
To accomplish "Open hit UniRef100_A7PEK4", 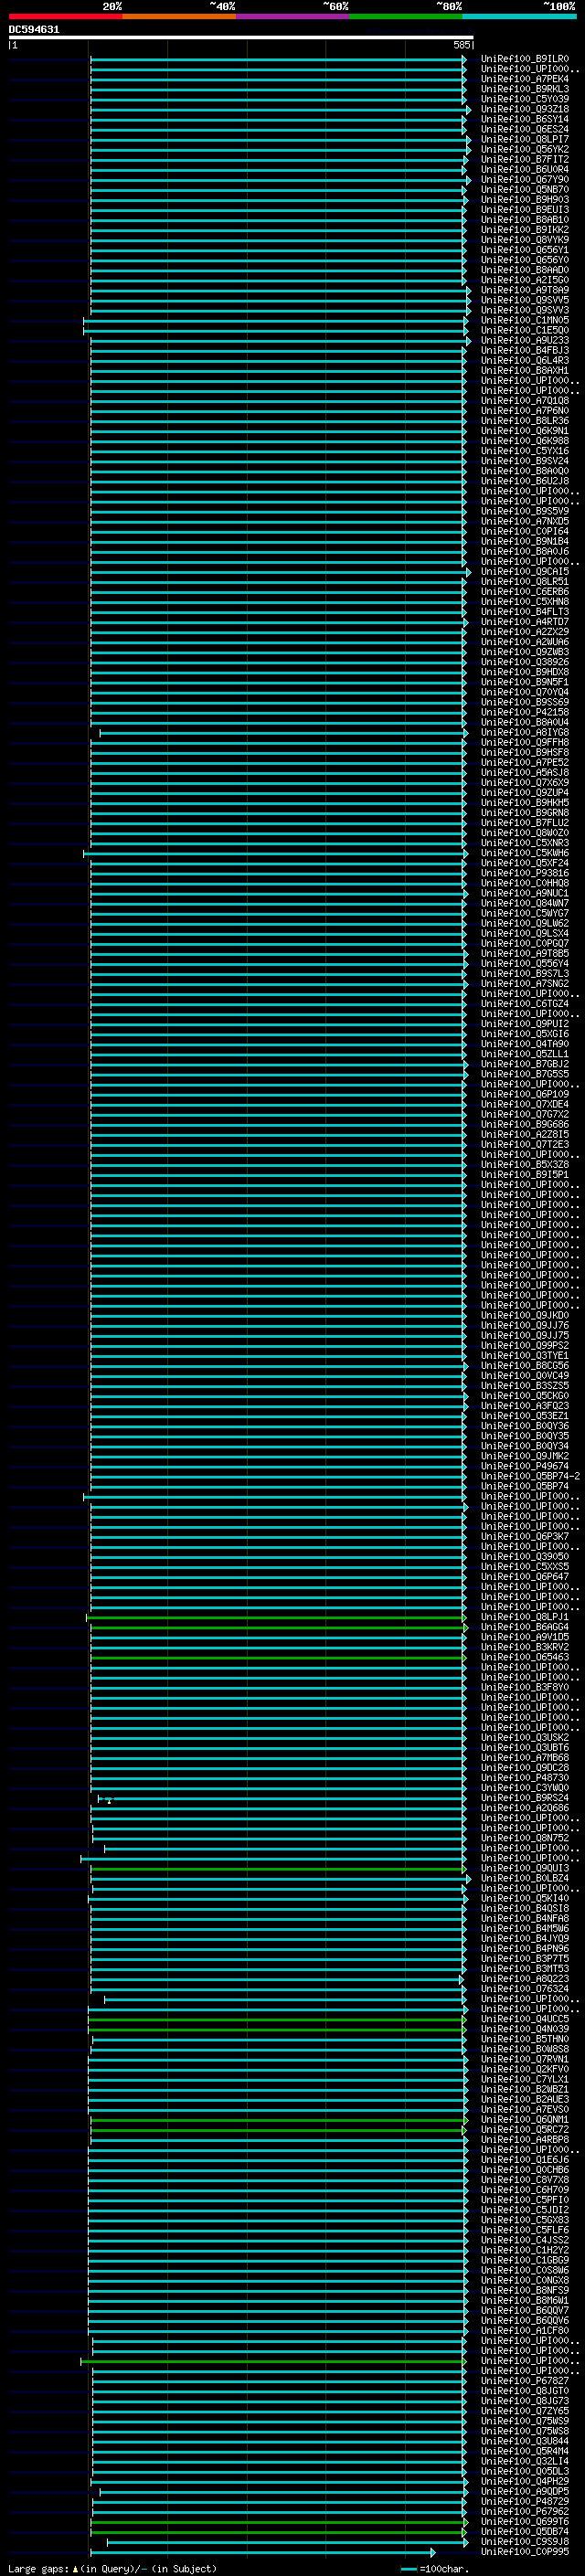I will pos(524,79).
